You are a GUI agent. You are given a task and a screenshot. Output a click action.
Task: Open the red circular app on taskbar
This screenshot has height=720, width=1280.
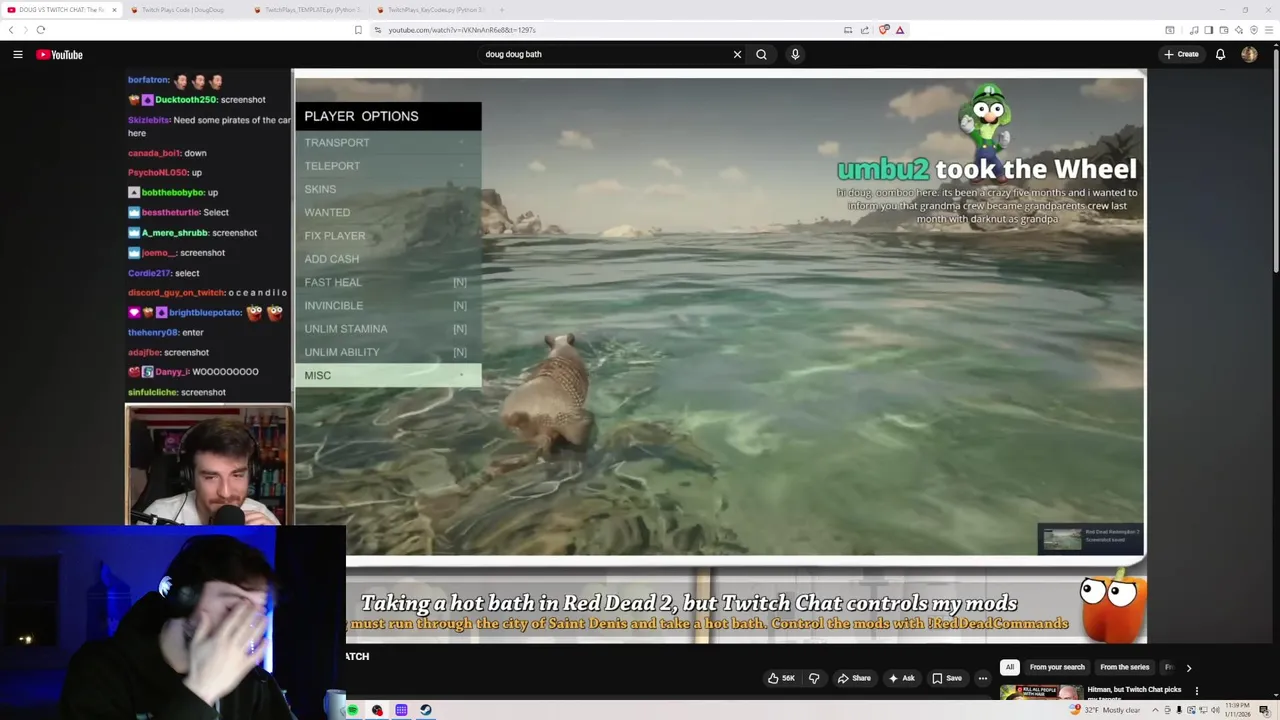[x=377, y=710]
